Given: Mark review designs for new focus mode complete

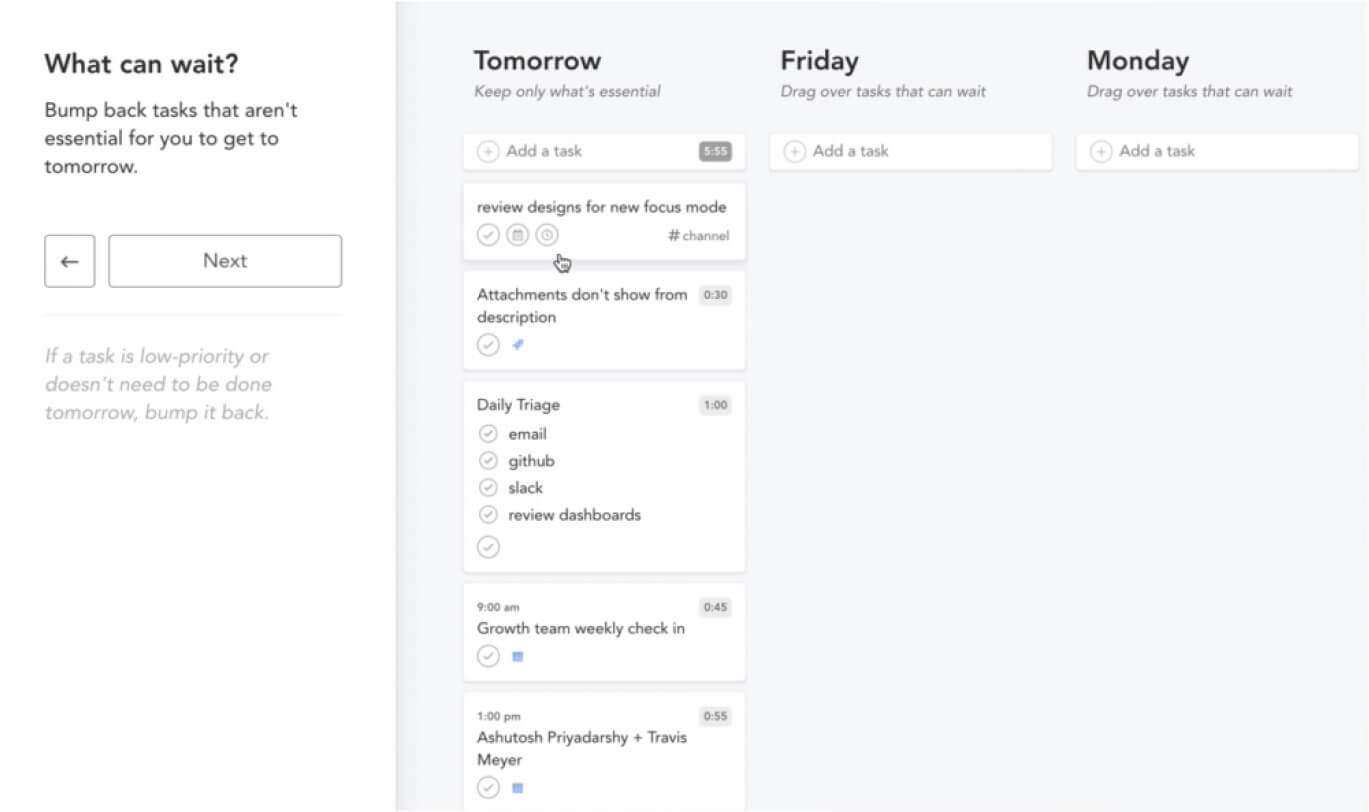Looking at the screenshot, I should 488,235.
